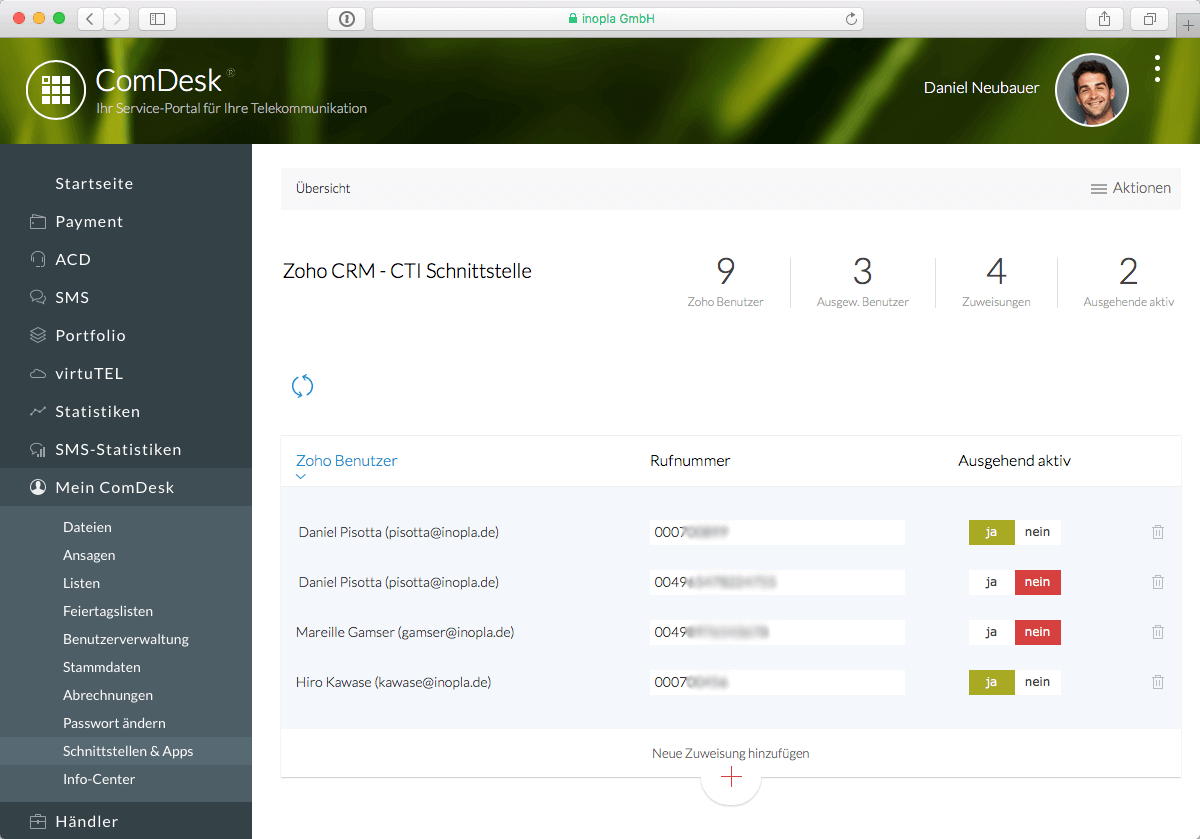Open Ansagen under Mein ComDesk

(x=89, y=555)
